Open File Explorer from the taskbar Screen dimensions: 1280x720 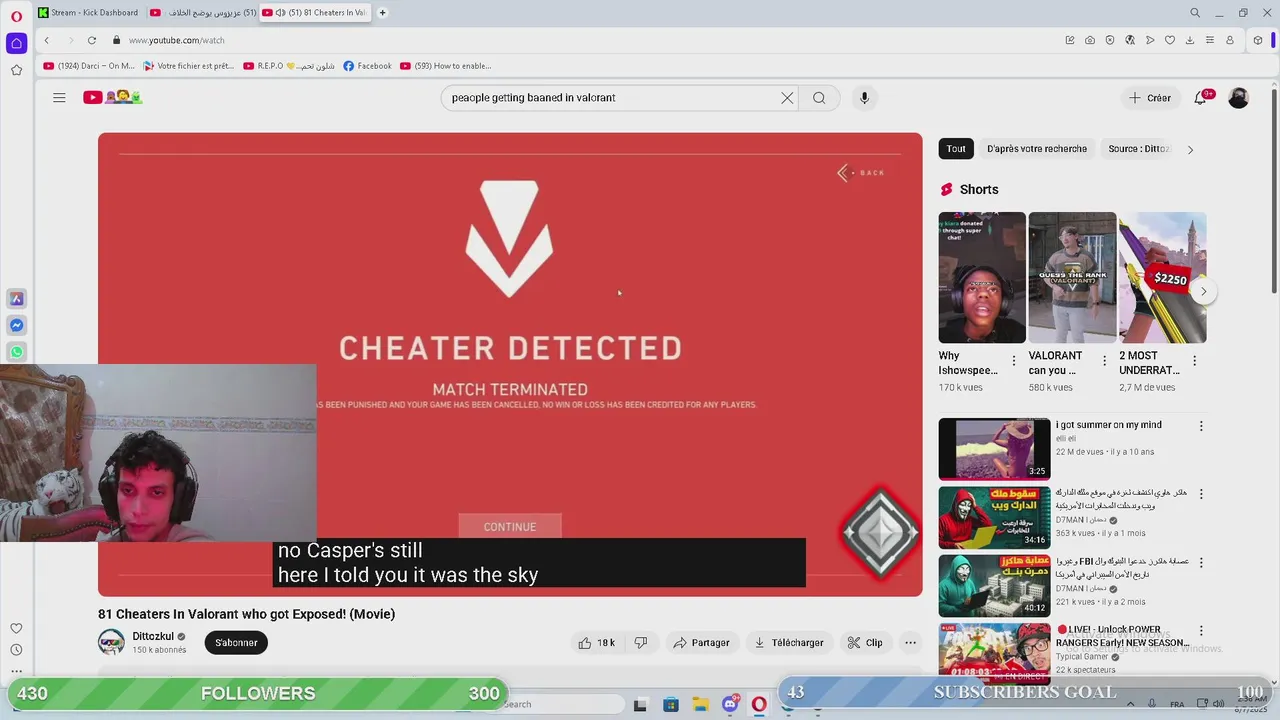tap(700, 705)
